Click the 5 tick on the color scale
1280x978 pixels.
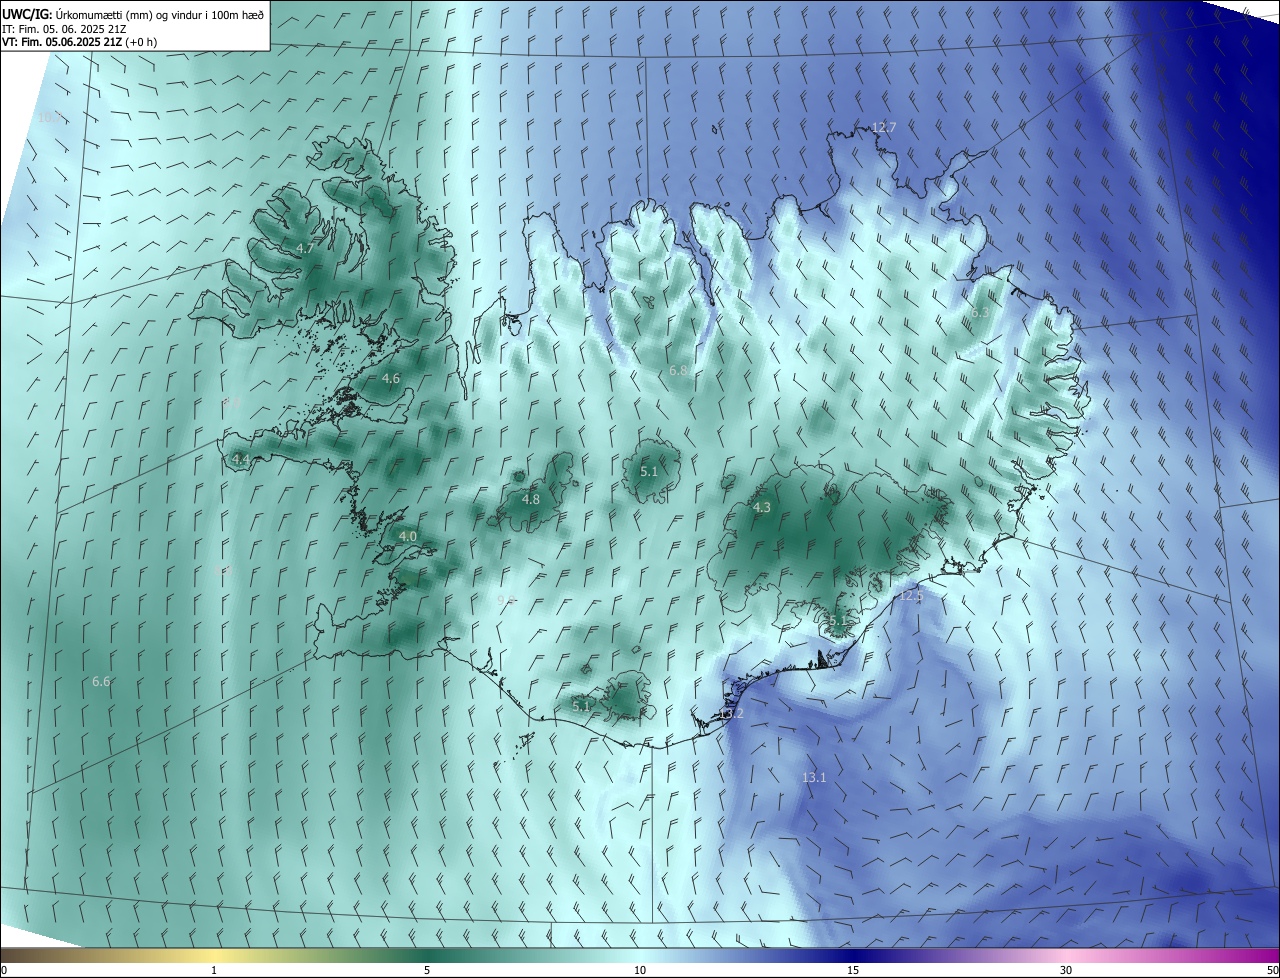click(427, 970)
